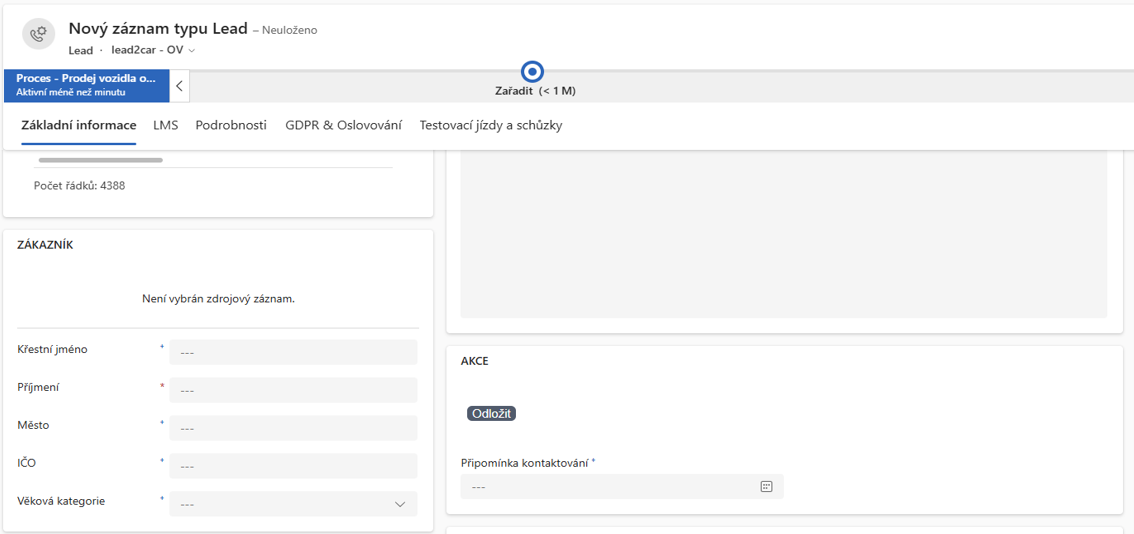Screen dimensions: 1134x534
Task: Open the lead2car - OV form selector
Action: coord(153,50)
